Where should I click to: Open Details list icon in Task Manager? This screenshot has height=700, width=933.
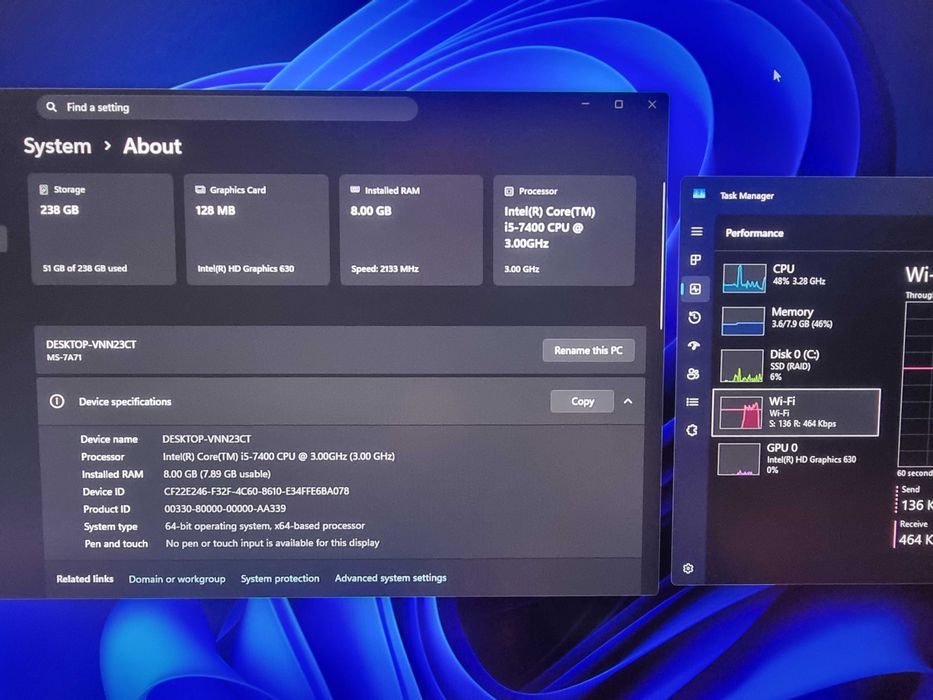693,402
